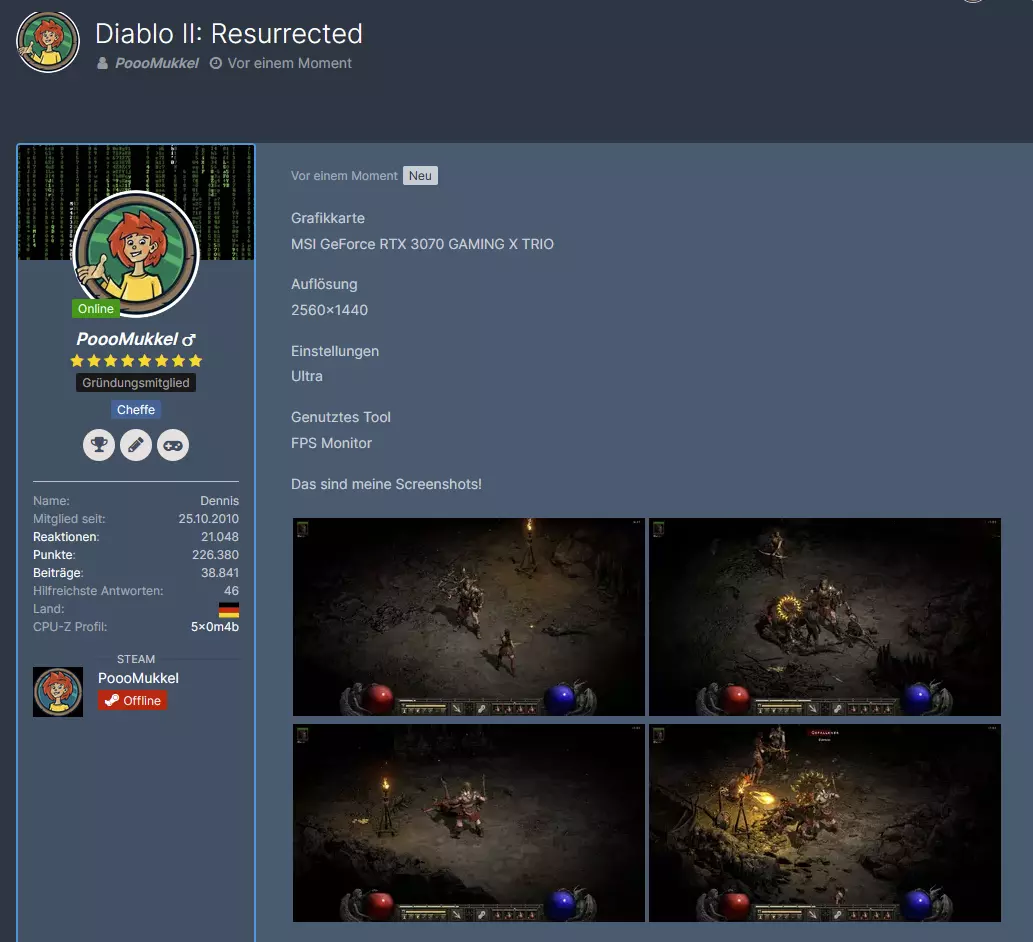Click the user icon before author name
1033x942 pixels.
click(x=102, y=63)
